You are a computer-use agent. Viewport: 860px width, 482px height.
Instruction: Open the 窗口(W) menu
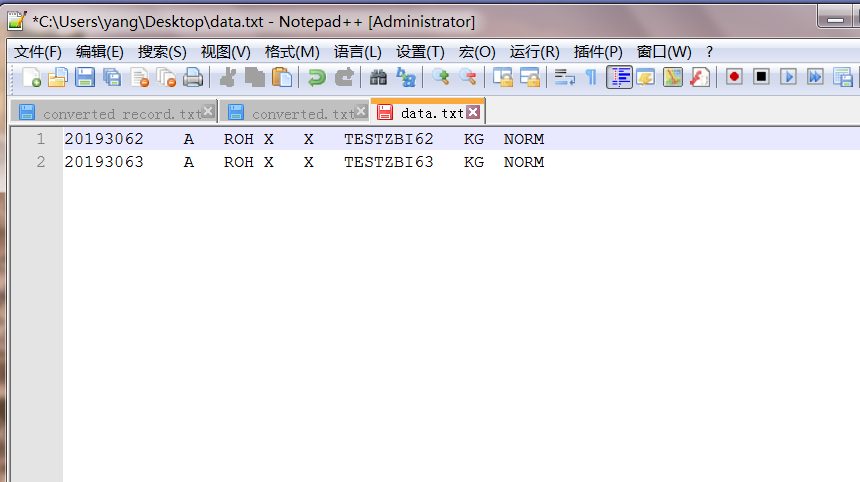point(664,52)
